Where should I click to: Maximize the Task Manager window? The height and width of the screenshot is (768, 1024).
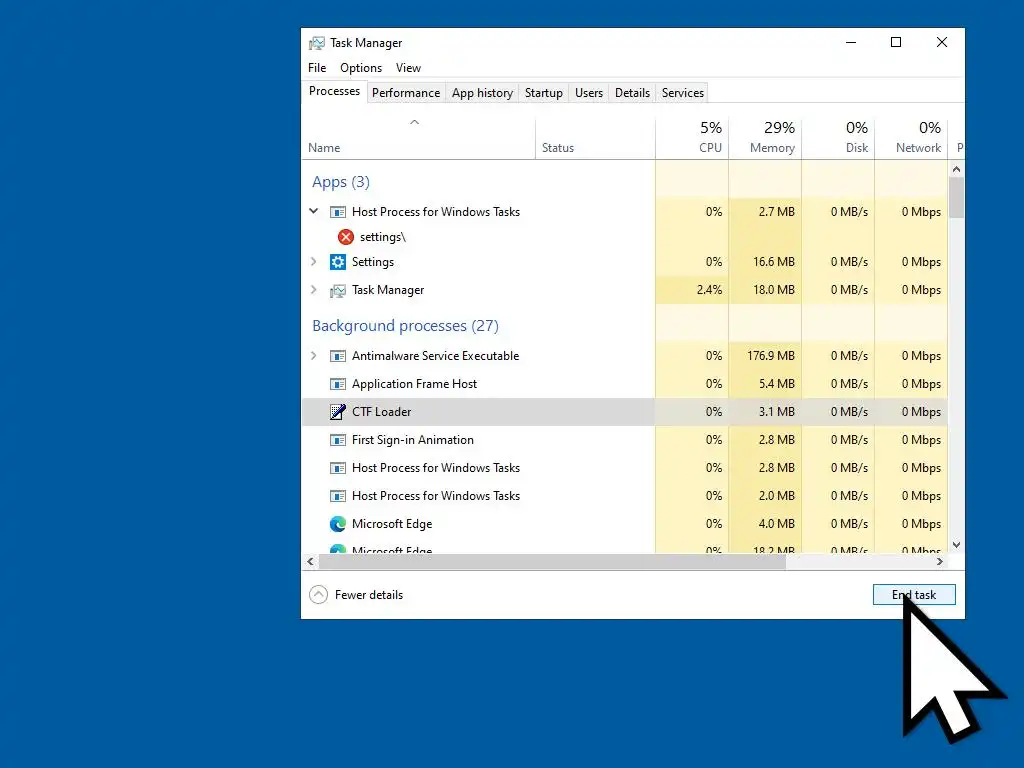(x=896, y=42)
